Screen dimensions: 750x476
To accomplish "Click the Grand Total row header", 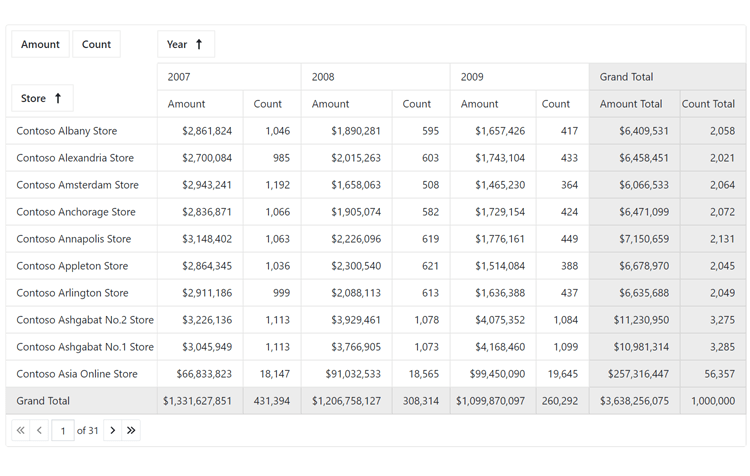I will click(44, 401).
